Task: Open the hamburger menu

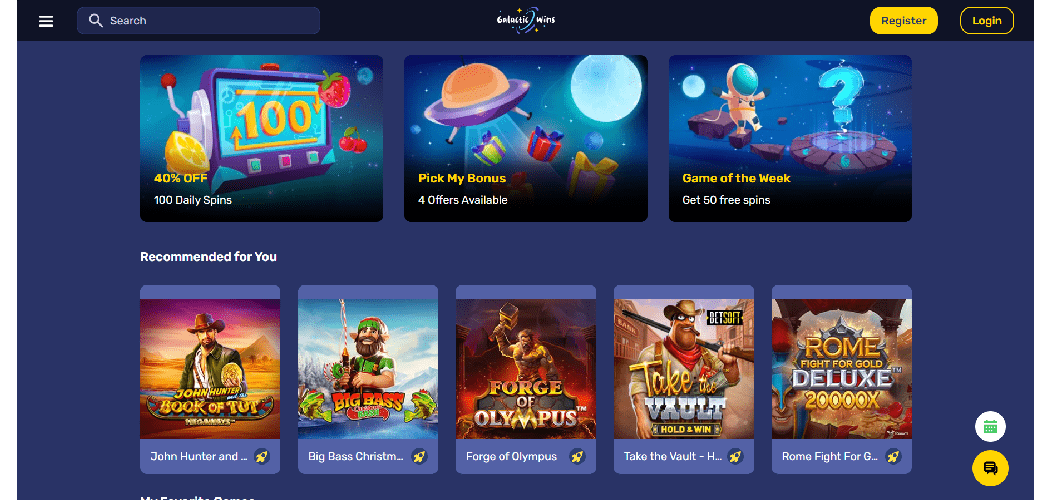Action: [46, 21]
